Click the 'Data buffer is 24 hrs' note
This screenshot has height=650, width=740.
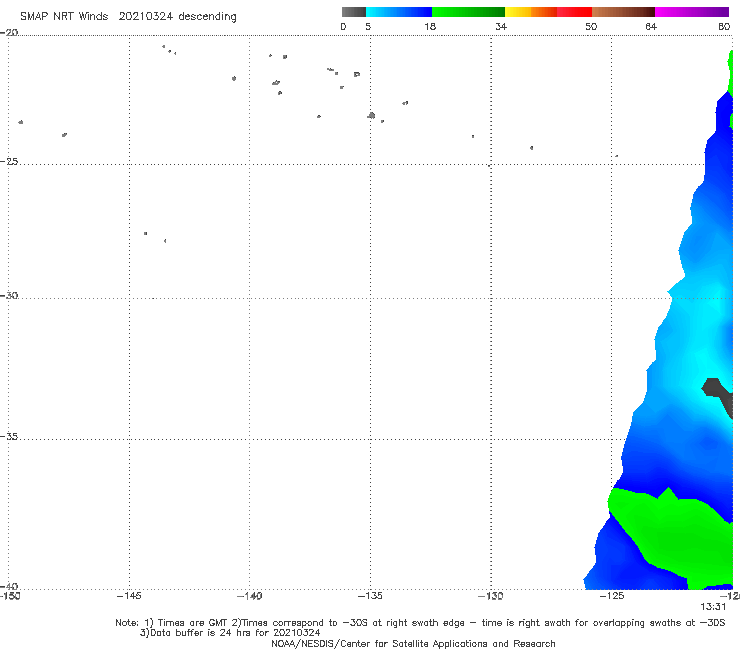pyautogui.click(x=230, y=633)
